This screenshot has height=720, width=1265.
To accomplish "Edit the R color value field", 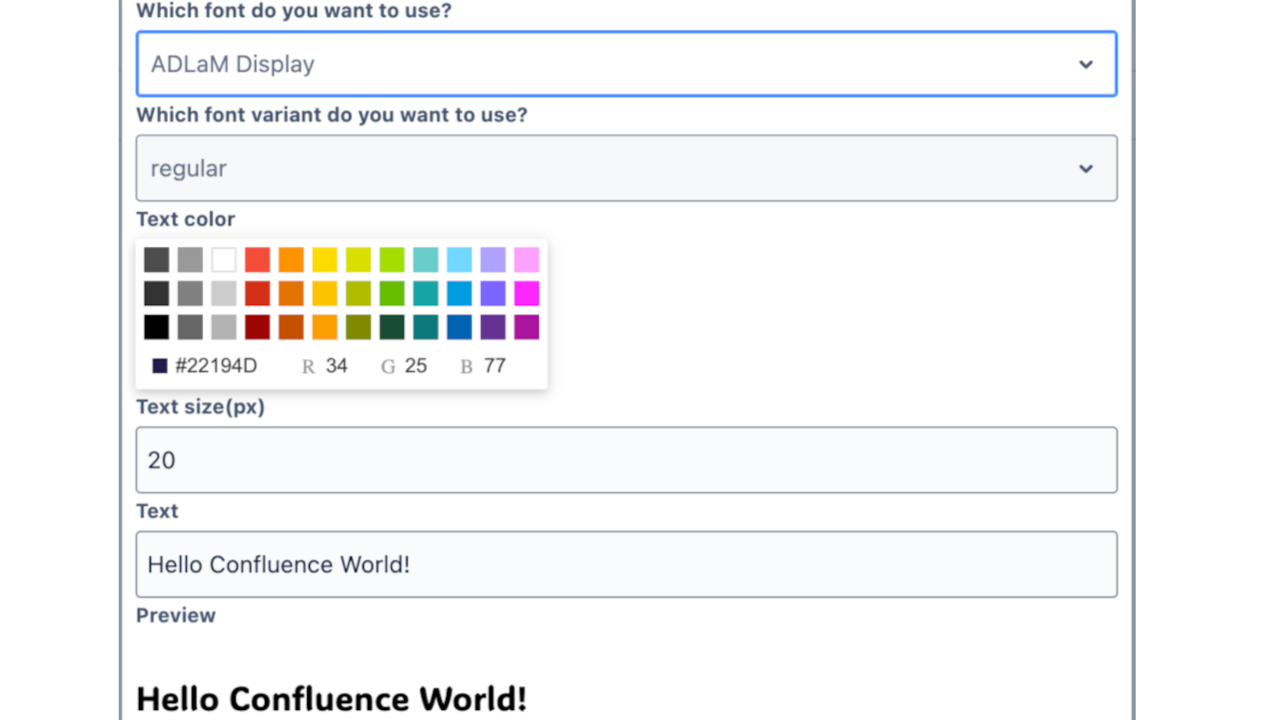I will (337, 366).
